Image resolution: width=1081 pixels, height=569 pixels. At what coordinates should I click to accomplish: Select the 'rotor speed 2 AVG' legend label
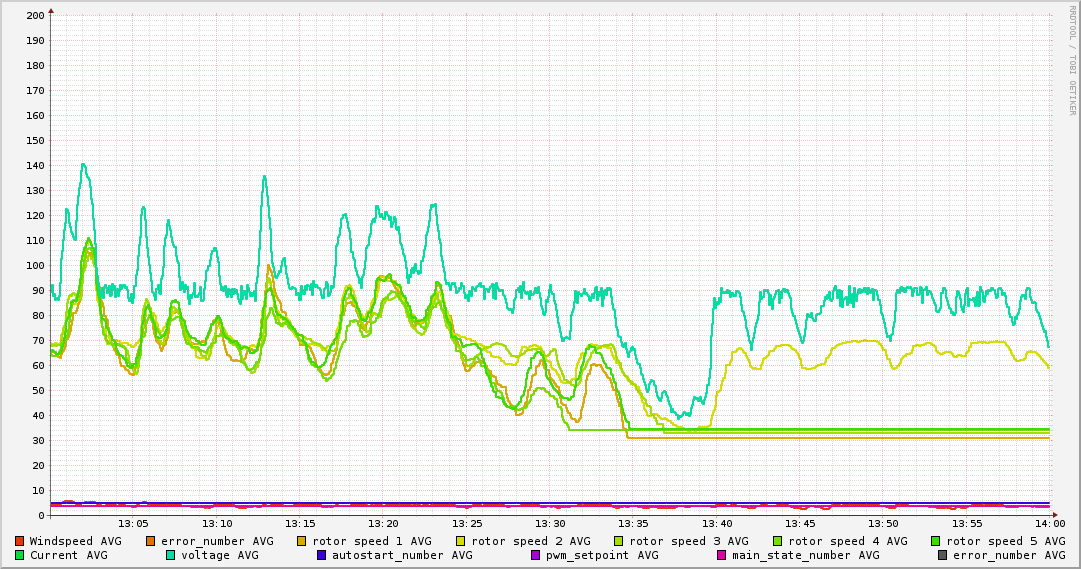tap(531, 541)
